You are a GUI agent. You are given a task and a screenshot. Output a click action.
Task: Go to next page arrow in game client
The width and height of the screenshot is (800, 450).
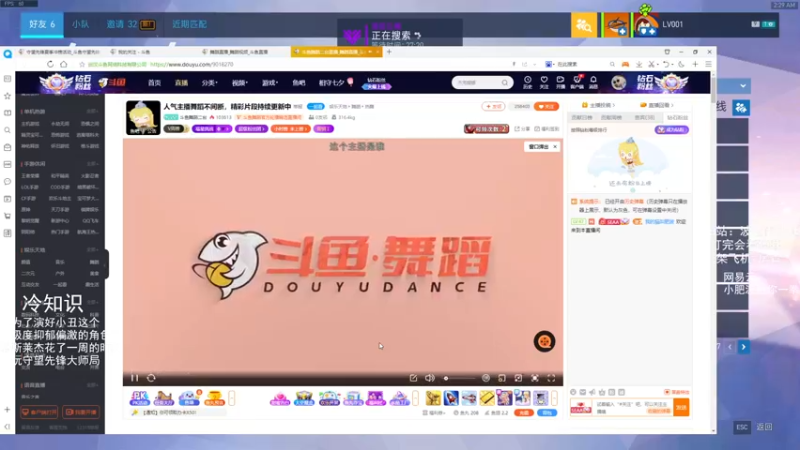click(743, 347)
